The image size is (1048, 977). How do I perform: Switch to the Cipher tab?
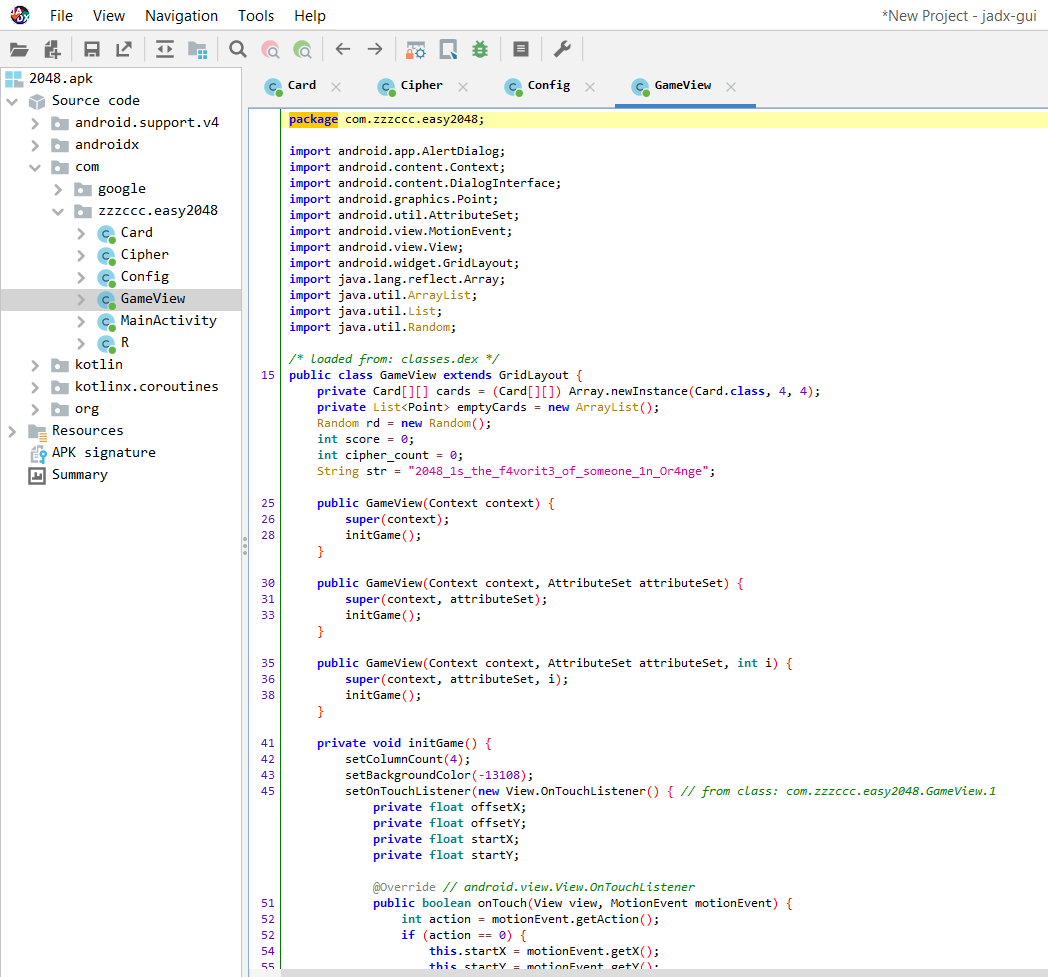pos(421,86)
